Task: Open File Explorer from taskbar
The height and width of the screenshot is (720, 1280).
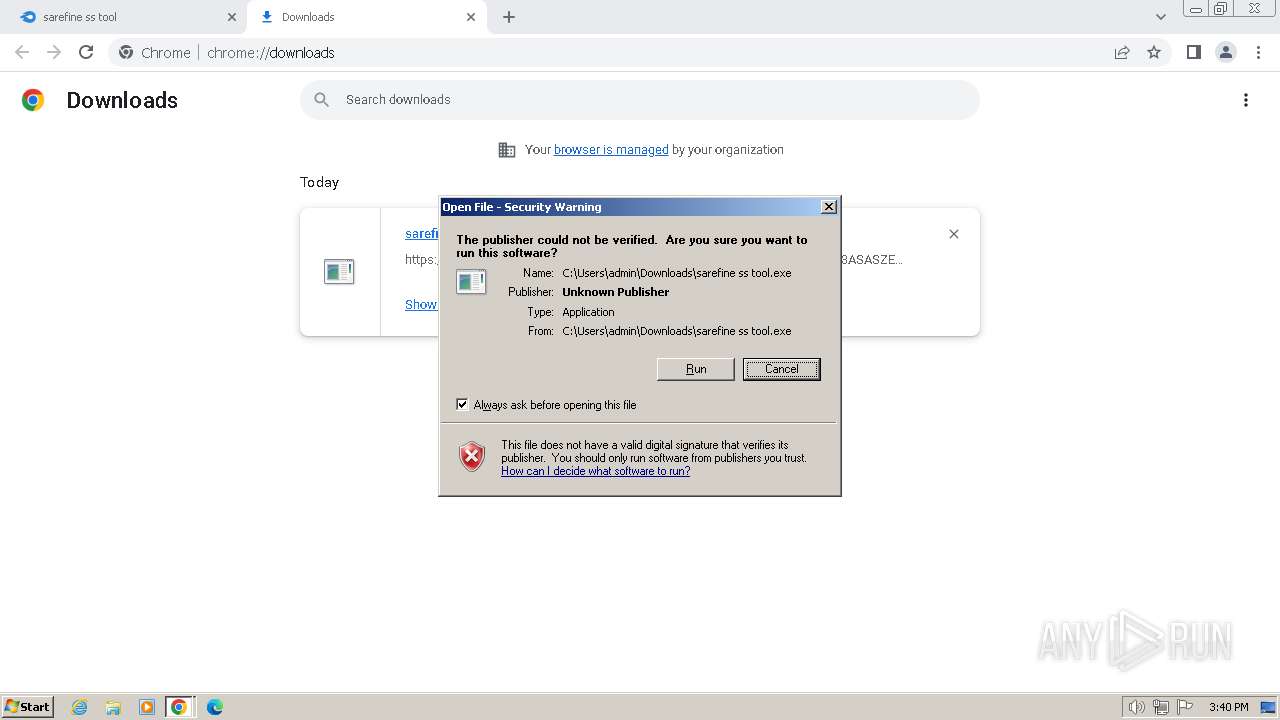Action: tap(113, 707)
